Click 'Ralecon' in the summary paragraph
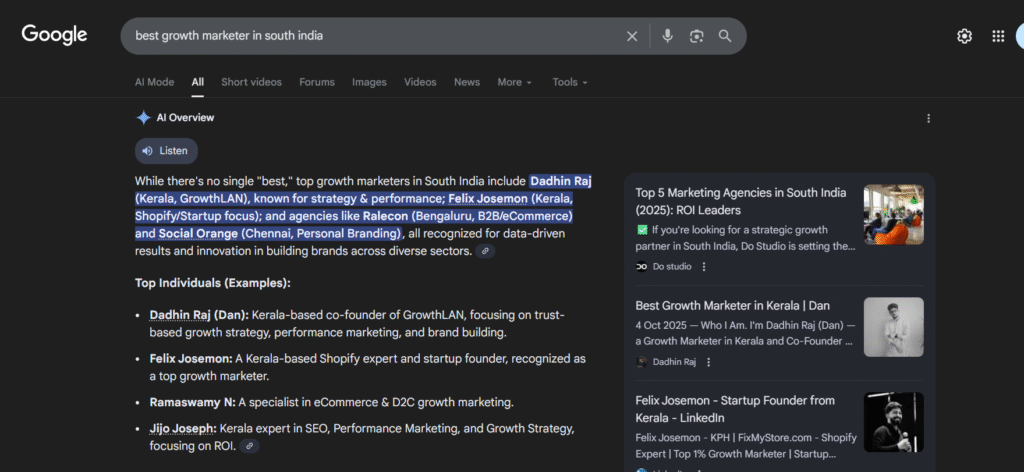 [386, 215]
